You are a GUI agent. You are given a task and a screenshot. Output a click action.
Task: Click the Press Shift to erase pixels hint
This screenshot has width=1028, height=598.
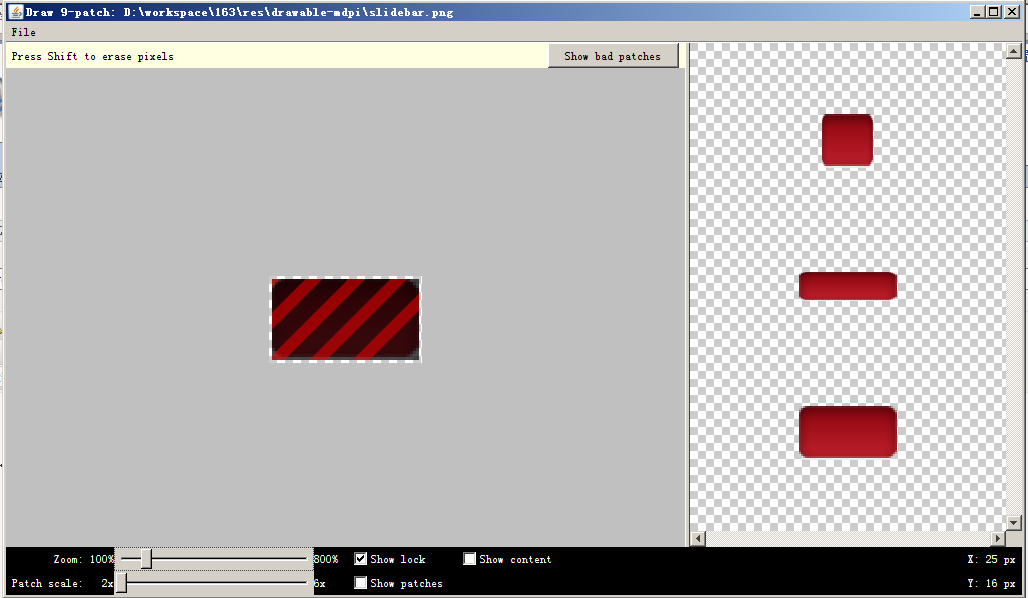pos(92,56)
